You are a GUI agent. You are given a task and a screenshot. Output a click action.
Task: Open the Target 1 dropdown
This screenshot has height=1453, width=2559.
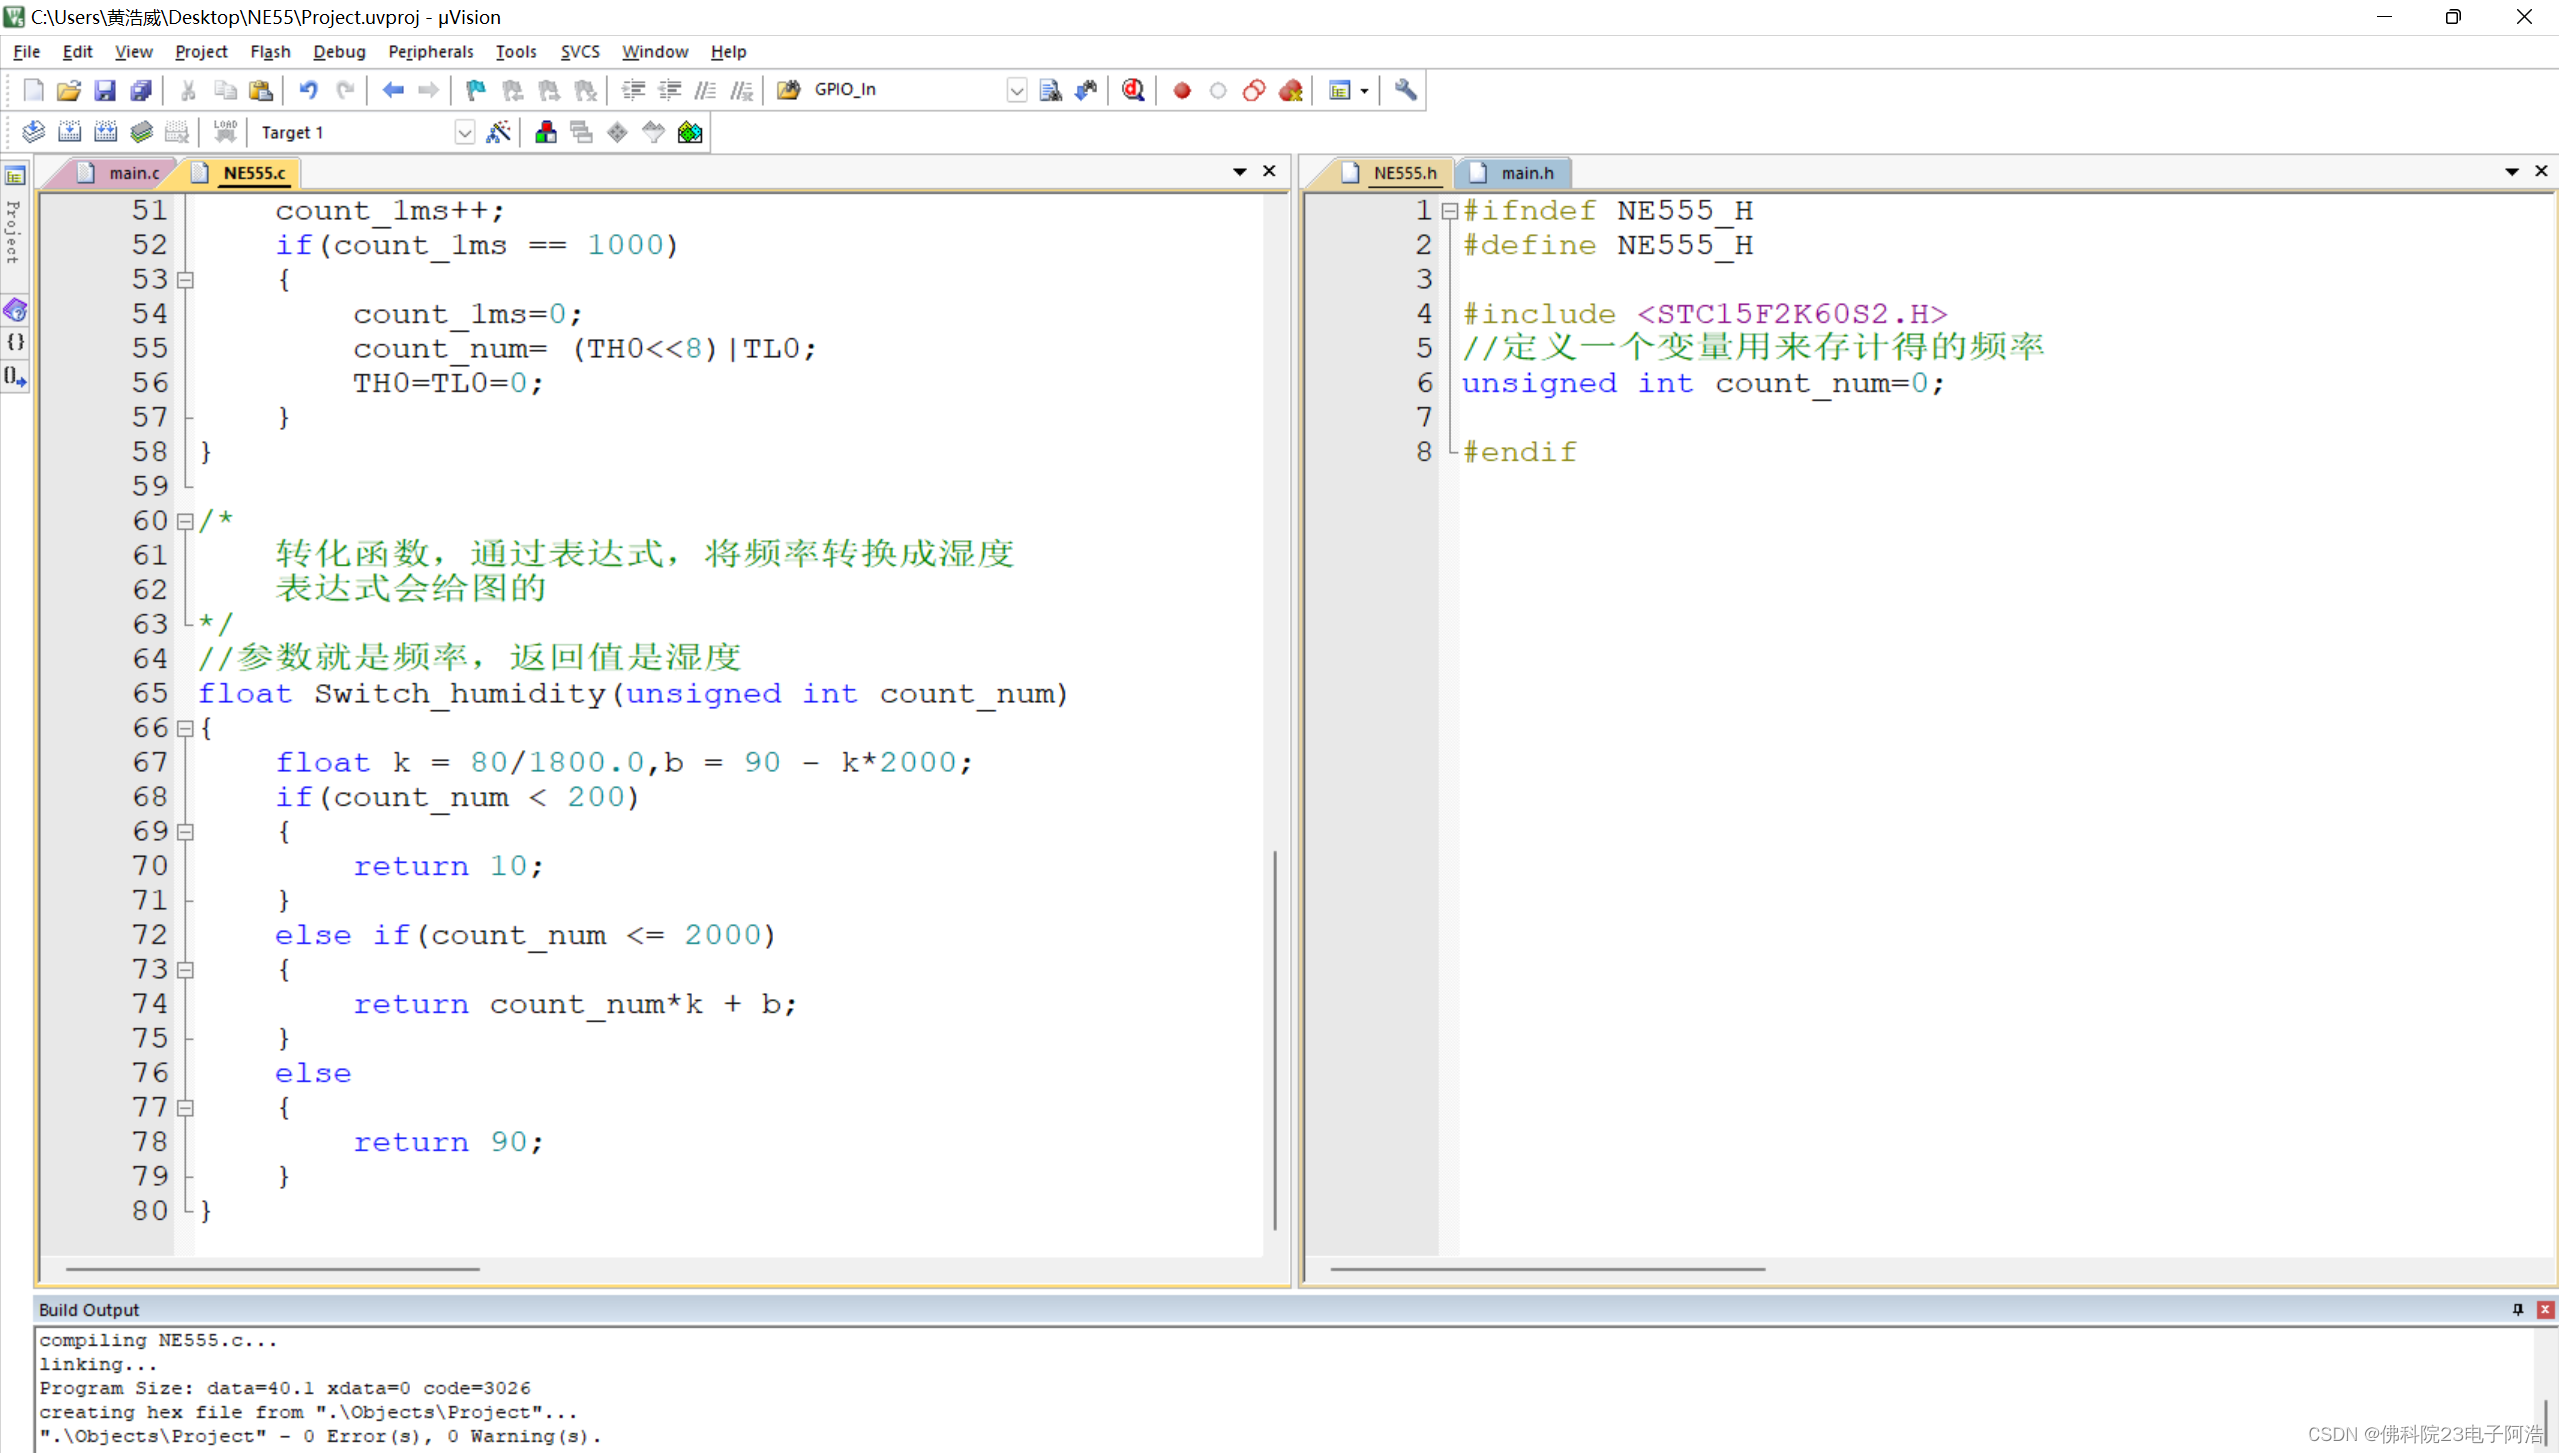(464, 132)
